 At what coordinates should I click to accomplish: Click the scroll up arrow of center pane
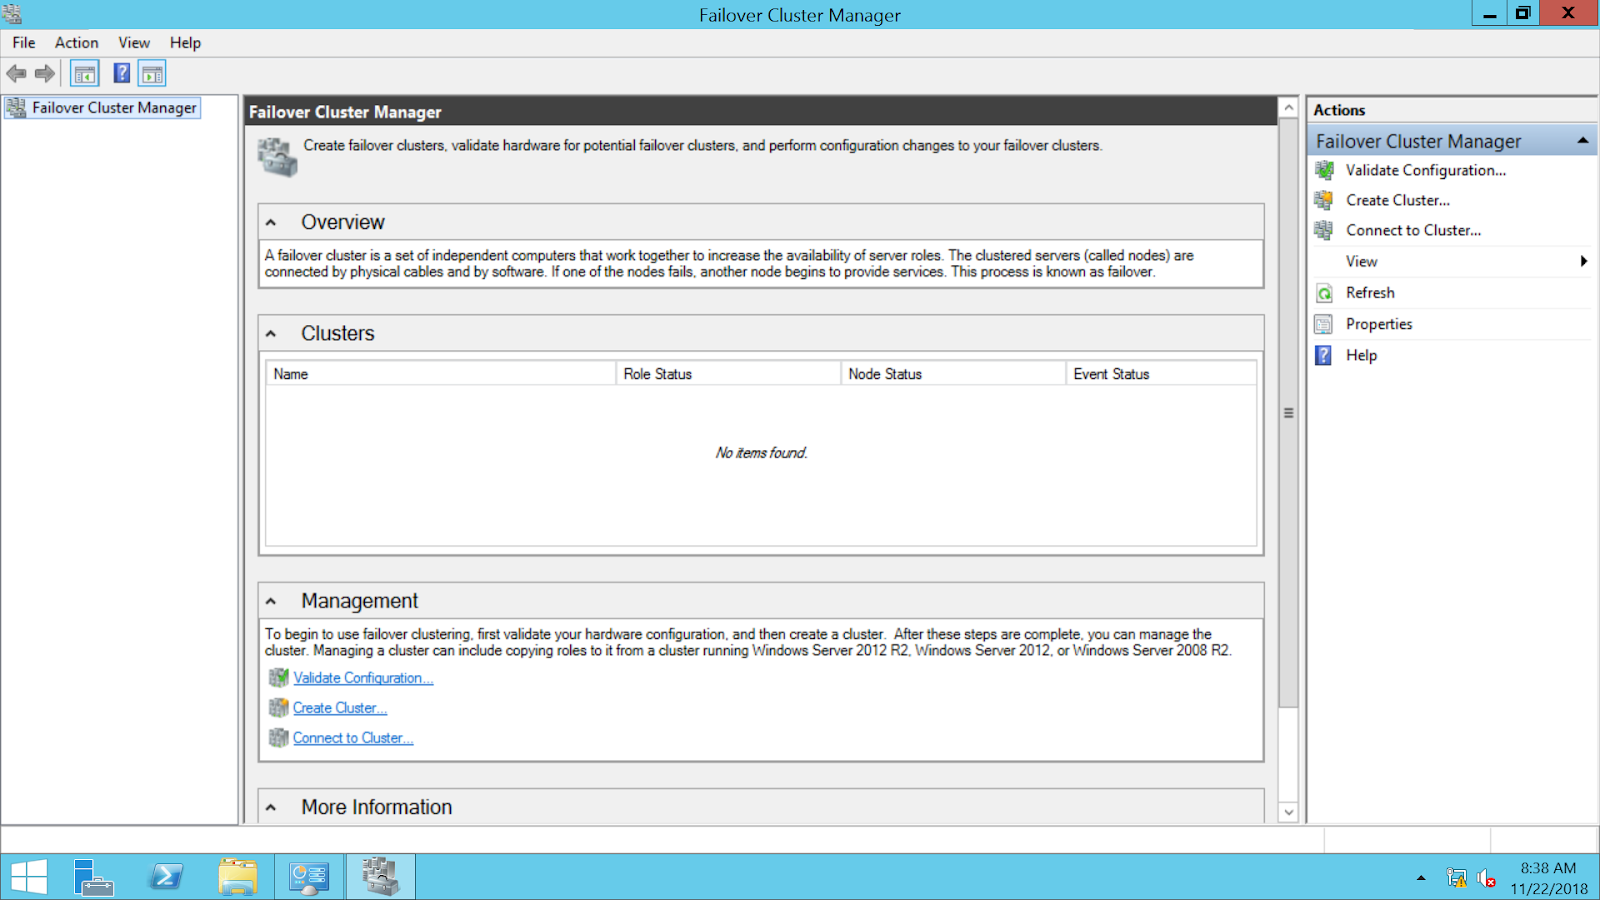coord(1289,108)
